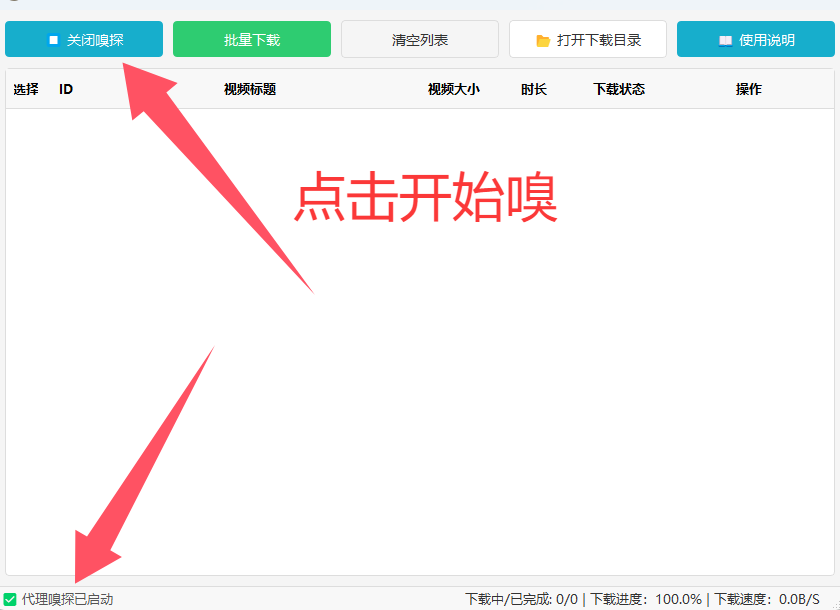Image resolution: width=840 pixels, height=610 pixels.
Task: Click the 选择 column header
Action: [26, 89]
